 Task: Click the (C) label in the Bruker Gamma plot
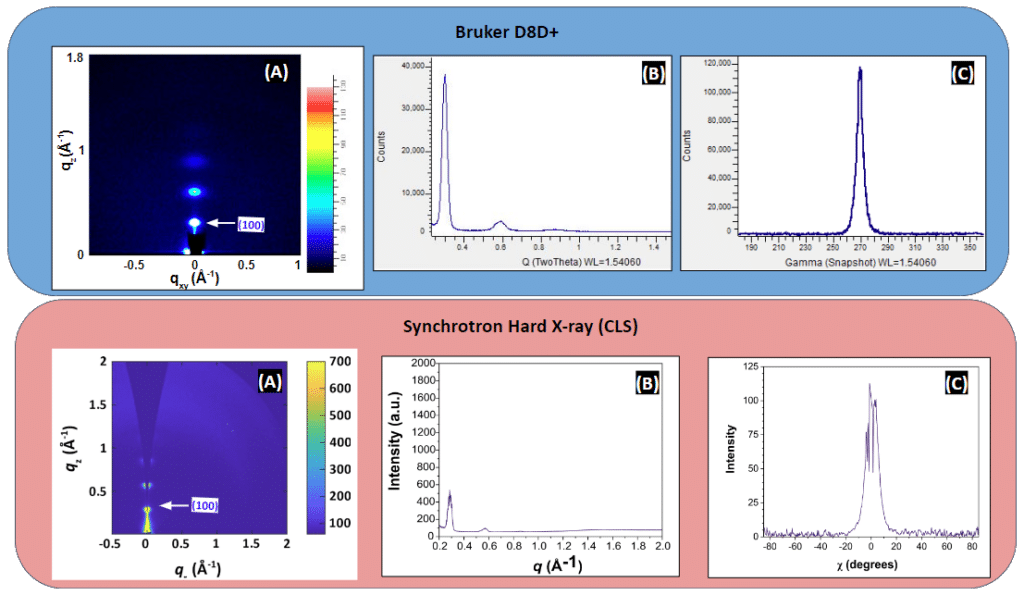962,73
